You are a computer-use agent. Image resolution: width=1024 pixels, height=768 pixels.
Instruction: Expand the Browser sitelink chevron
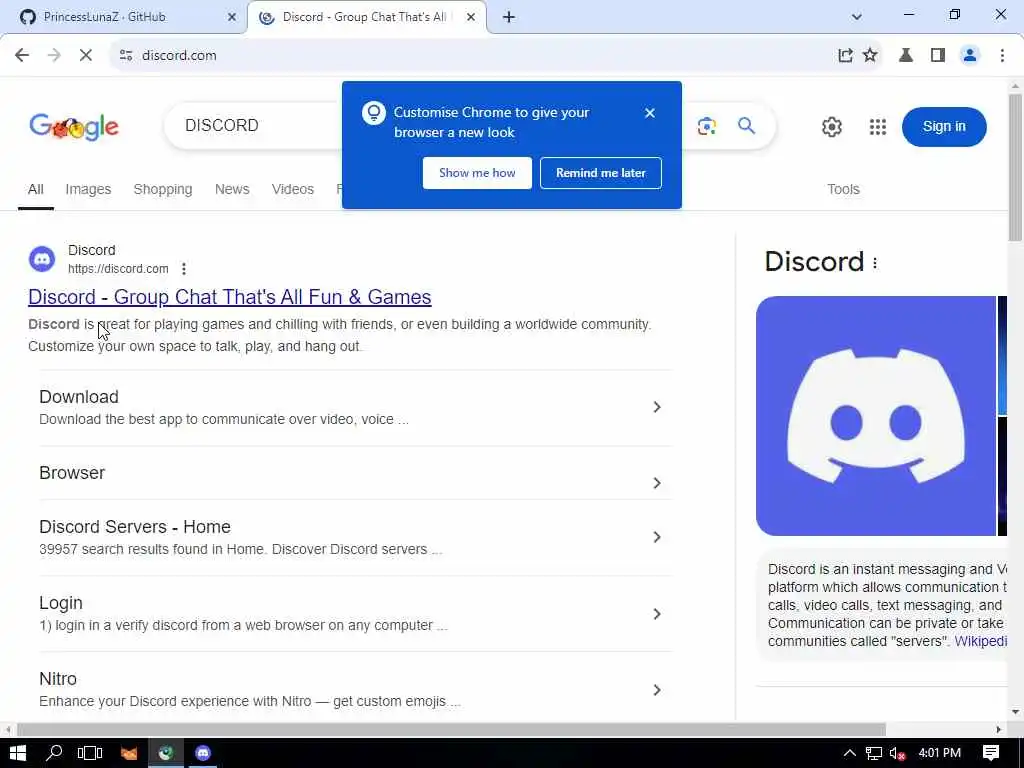[657, 483]
